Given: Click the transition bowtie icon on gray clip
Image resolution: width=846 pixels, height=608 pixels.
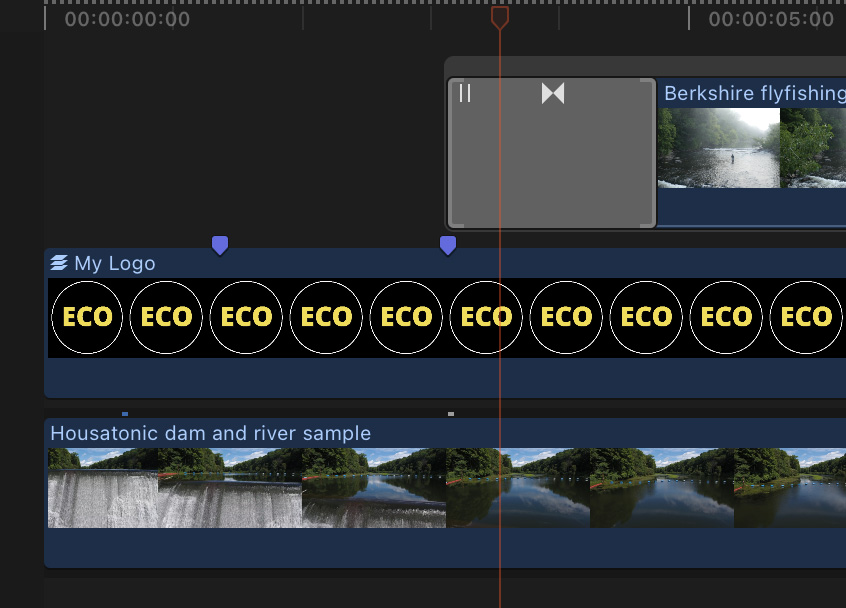Looking at the screenshot, I should pyautogui.click(x=553, y=93).
